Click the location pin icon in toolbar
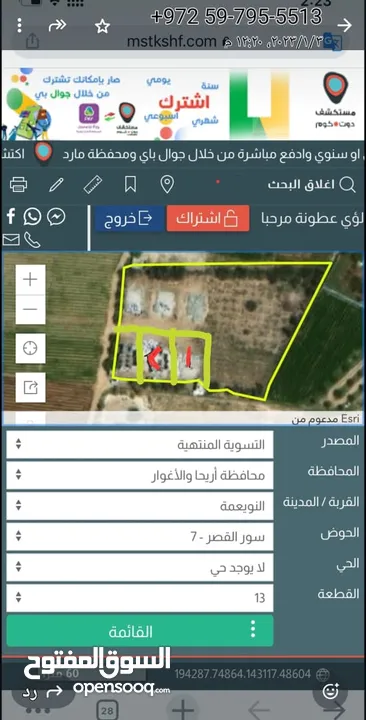 click(x=167, y=185)
